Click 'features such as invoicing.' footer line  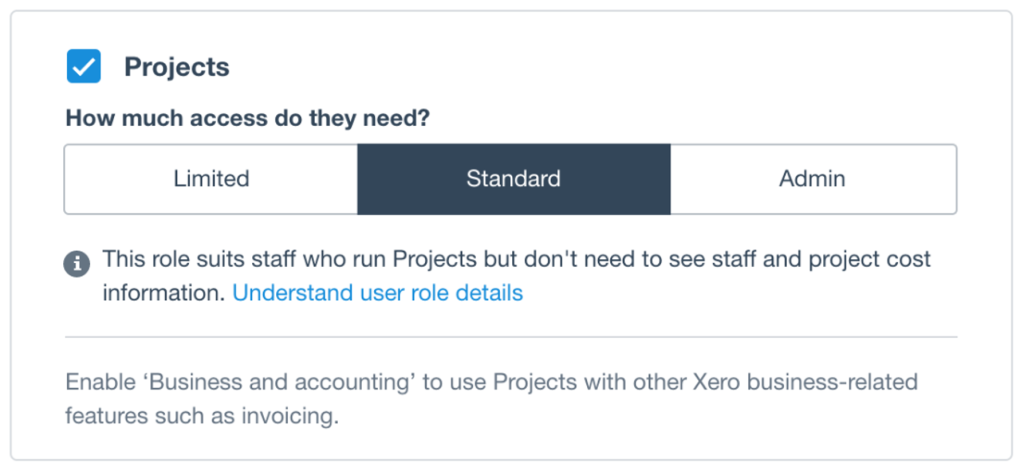[x=202, y=416]
